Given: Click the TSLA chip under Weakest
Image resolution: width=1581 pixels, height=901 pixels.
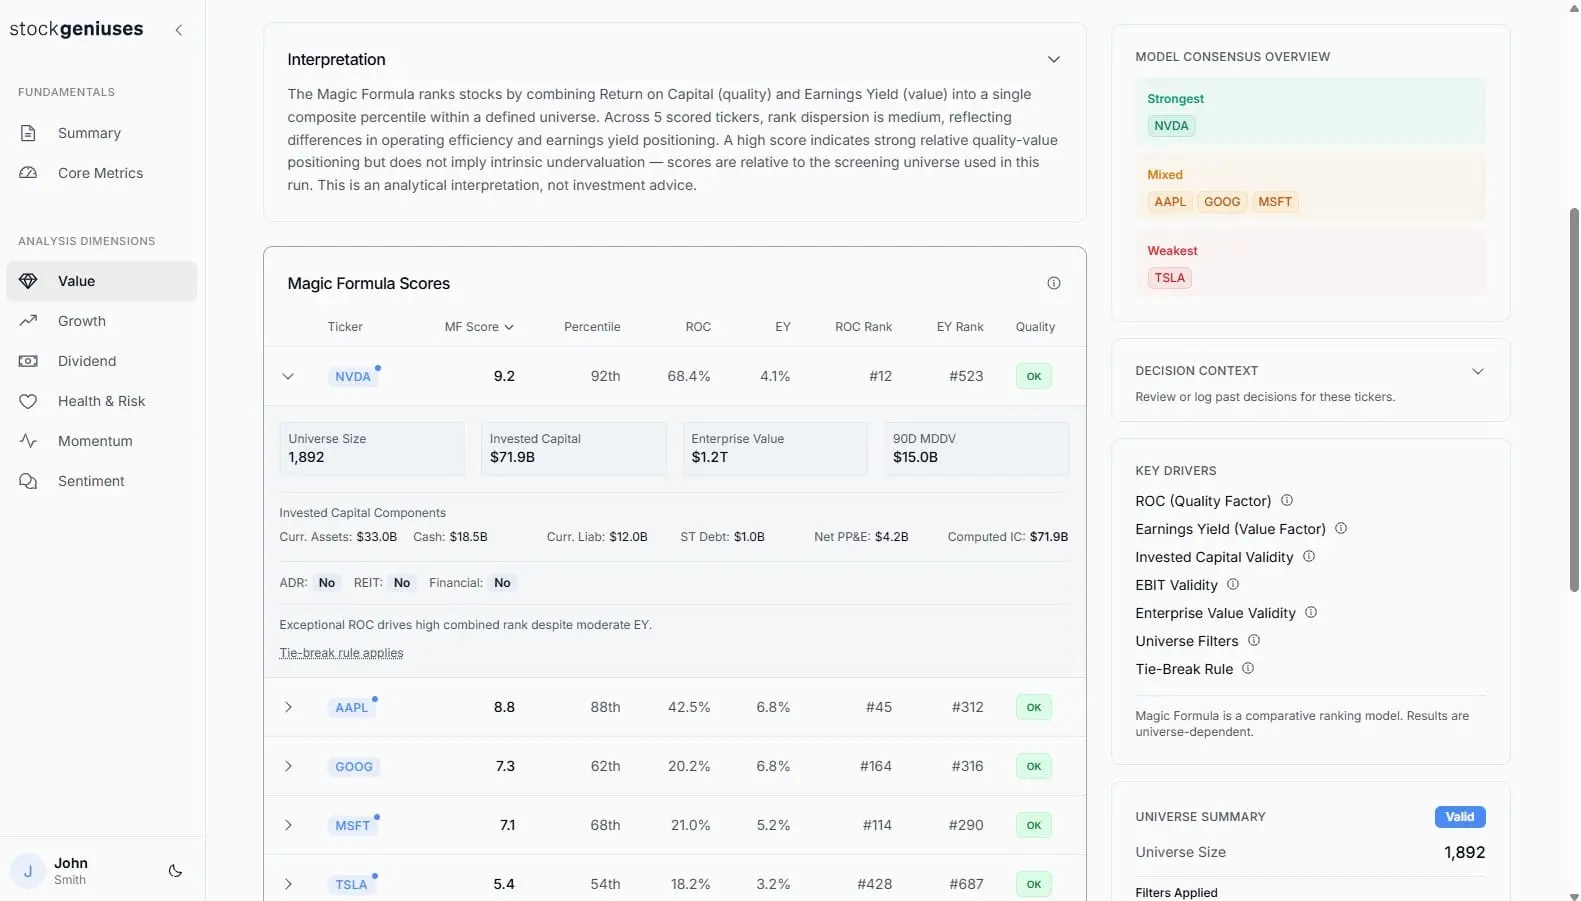Looking at the screenshot, I should (1169, 278).
